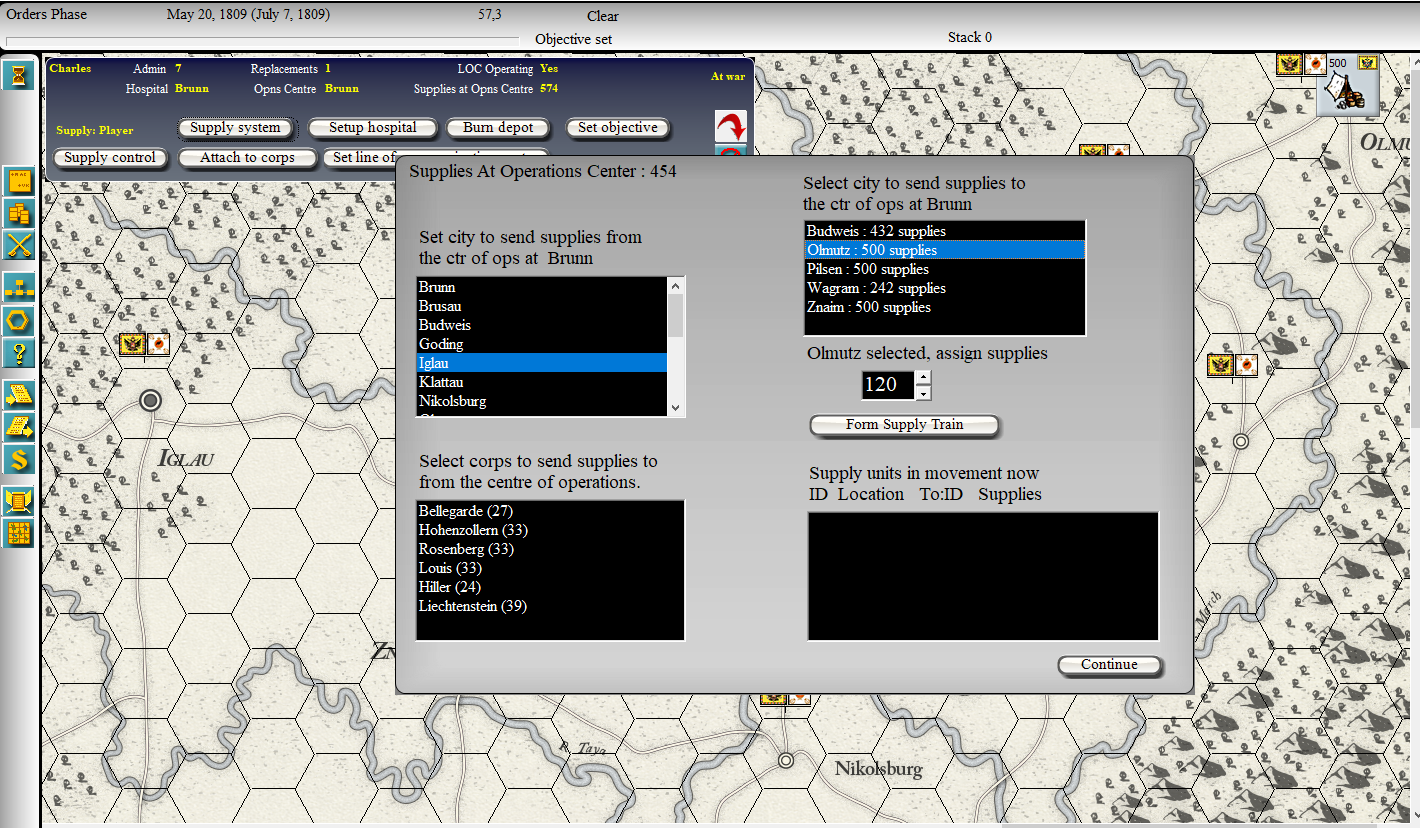Open the stacked boxes supplies icon
1420x828 pixels.
[20, 213]
